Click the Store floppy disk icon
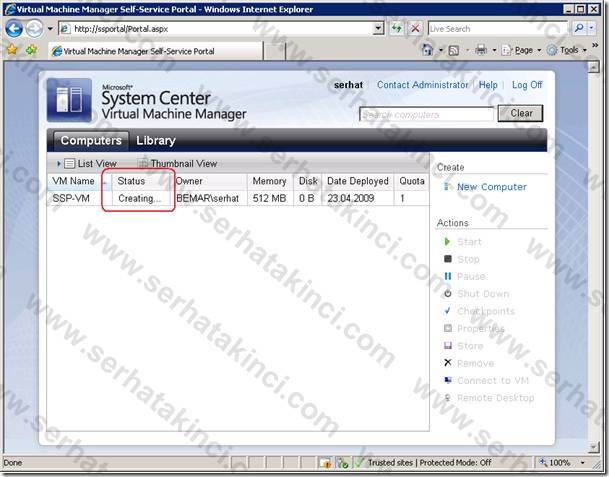Viewport: 609px width, 477px height. coord(448,345)
